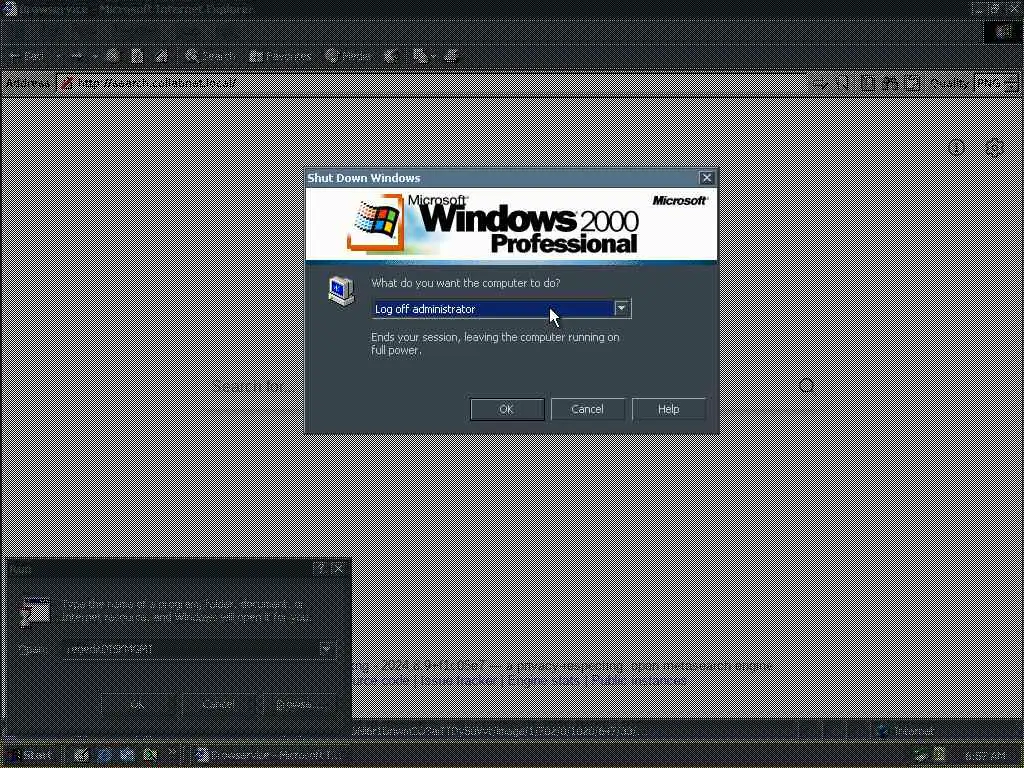The image size is (1024, 768).
Task: Click the question mark button in Run dialog
Action: click(320, 569)
